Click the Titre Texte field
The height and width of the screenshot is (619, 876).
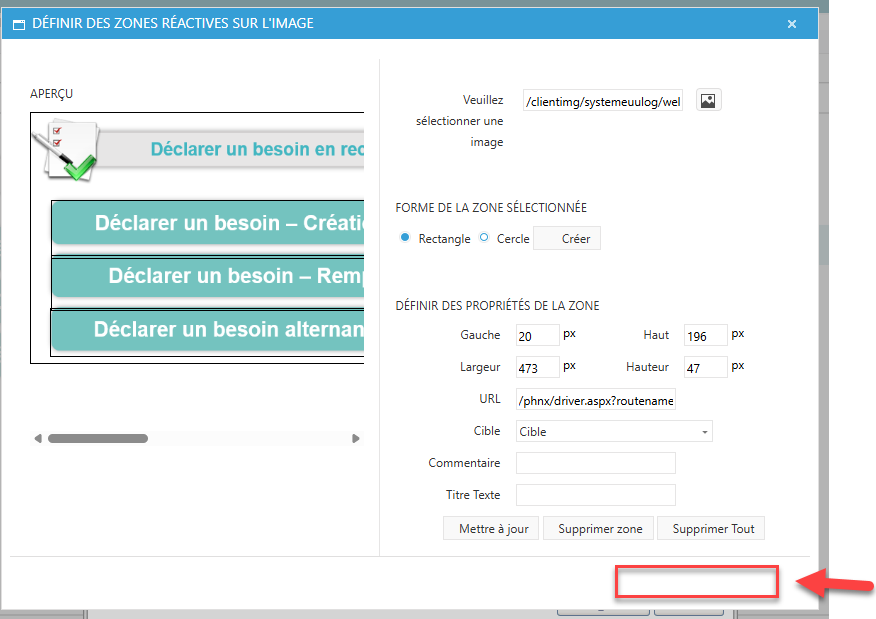coord(596,495)
